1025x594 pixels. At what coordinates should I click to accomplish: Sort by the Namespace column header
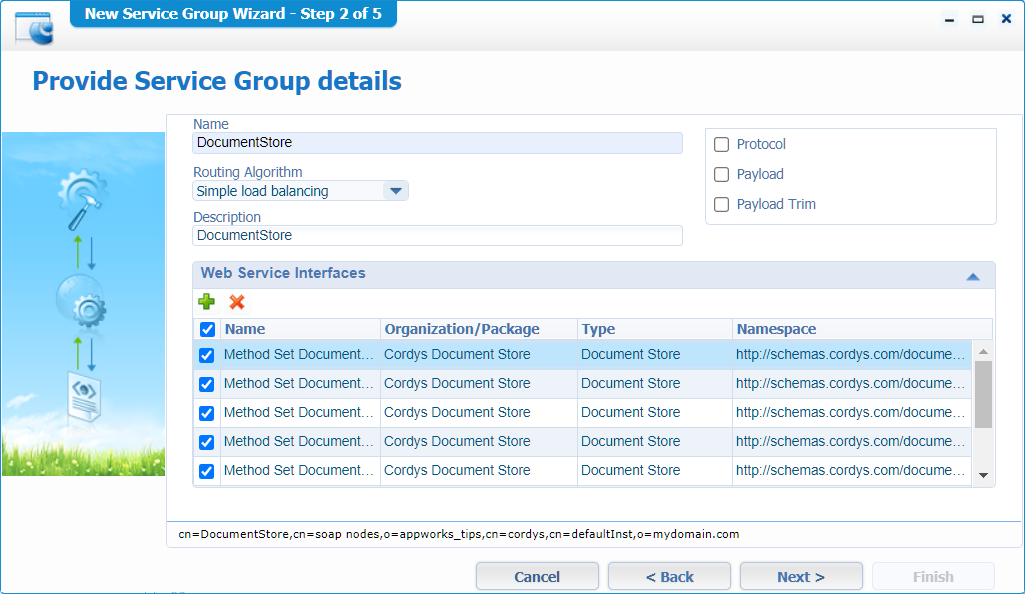776,329
